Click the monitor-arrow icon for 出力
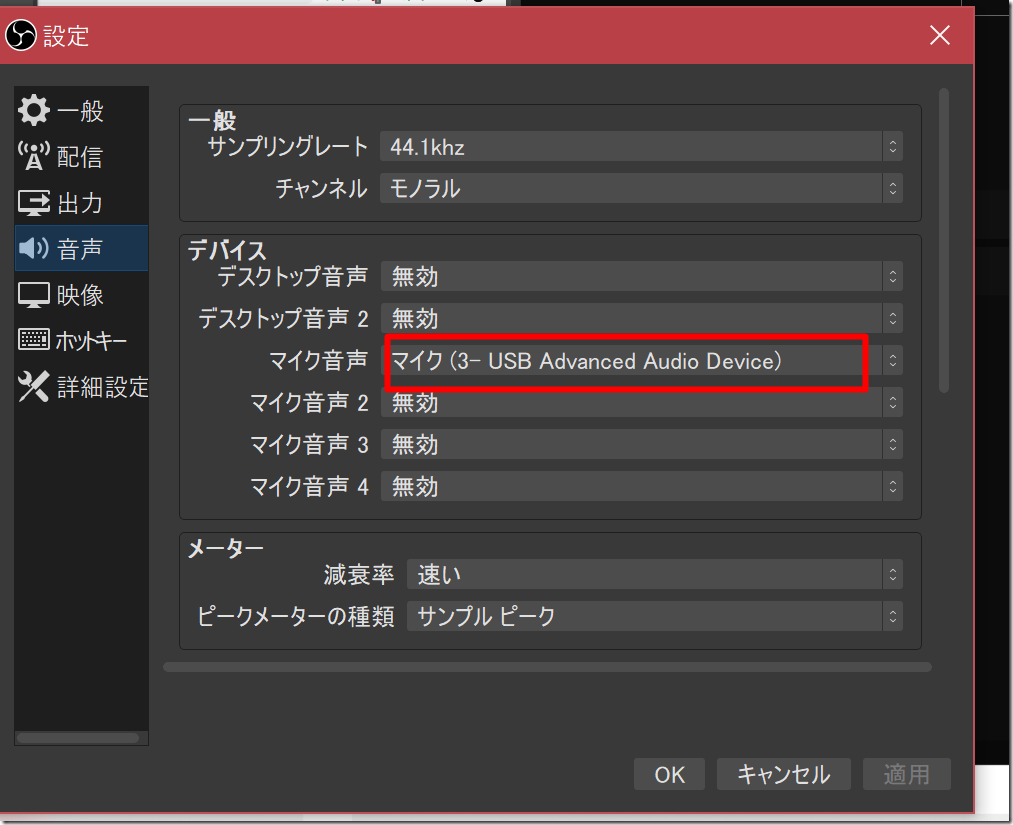 34,203
